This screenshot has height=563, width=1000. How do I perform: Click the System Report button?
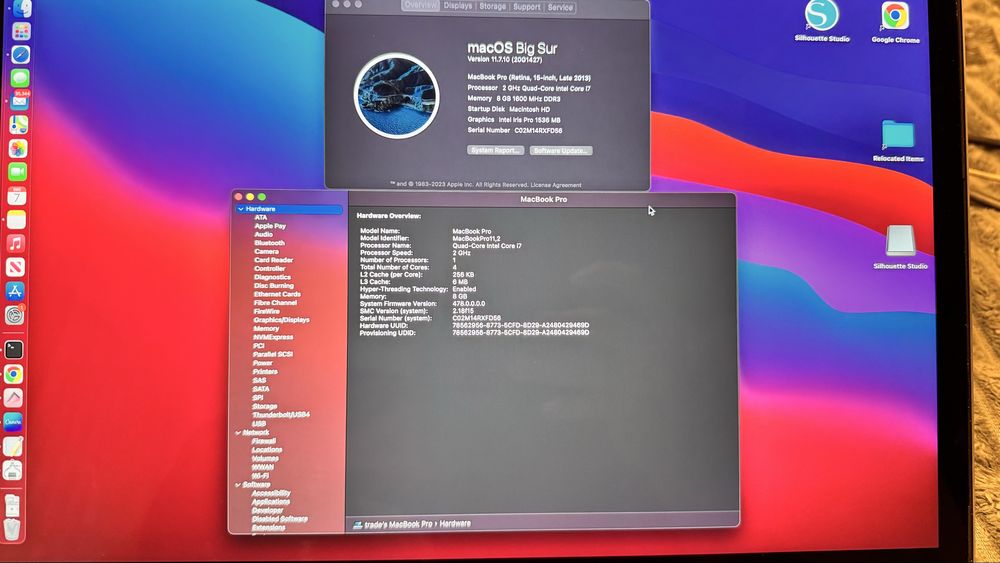(496, 150)
